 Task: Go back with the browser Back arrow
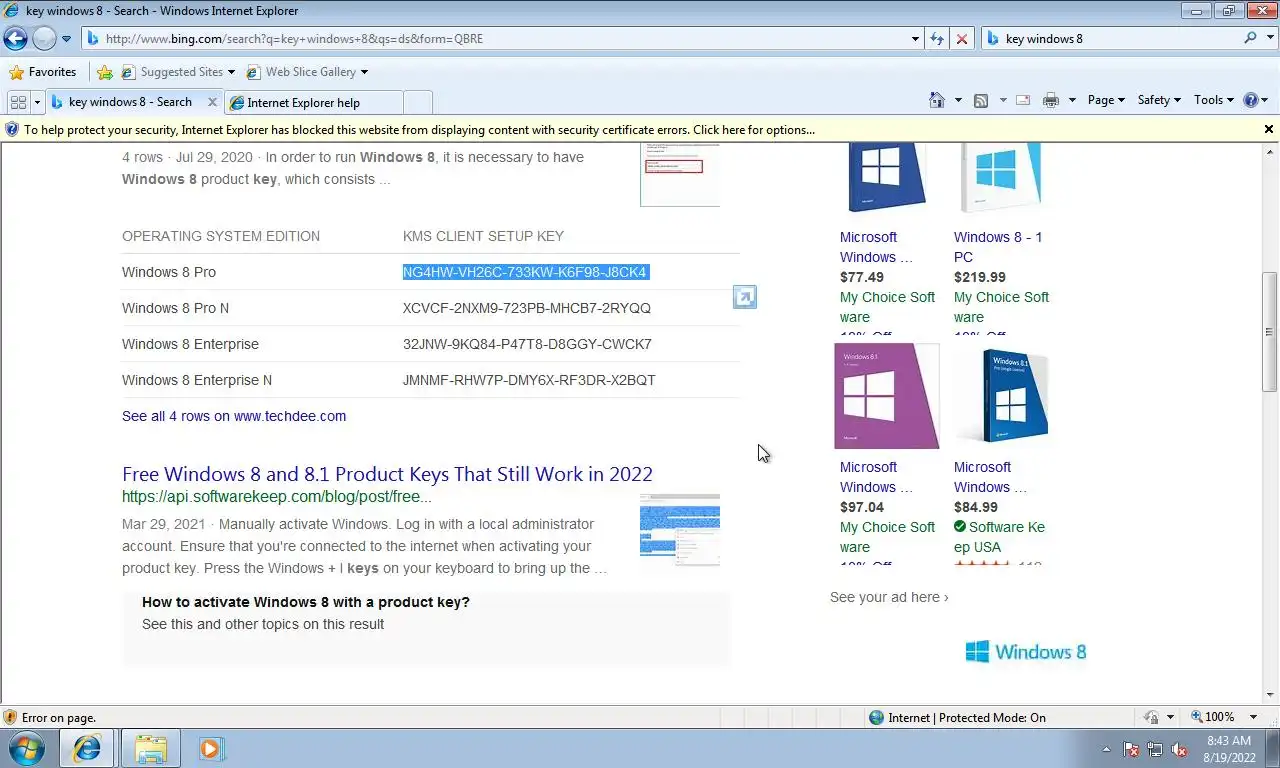tap(15, 39)
